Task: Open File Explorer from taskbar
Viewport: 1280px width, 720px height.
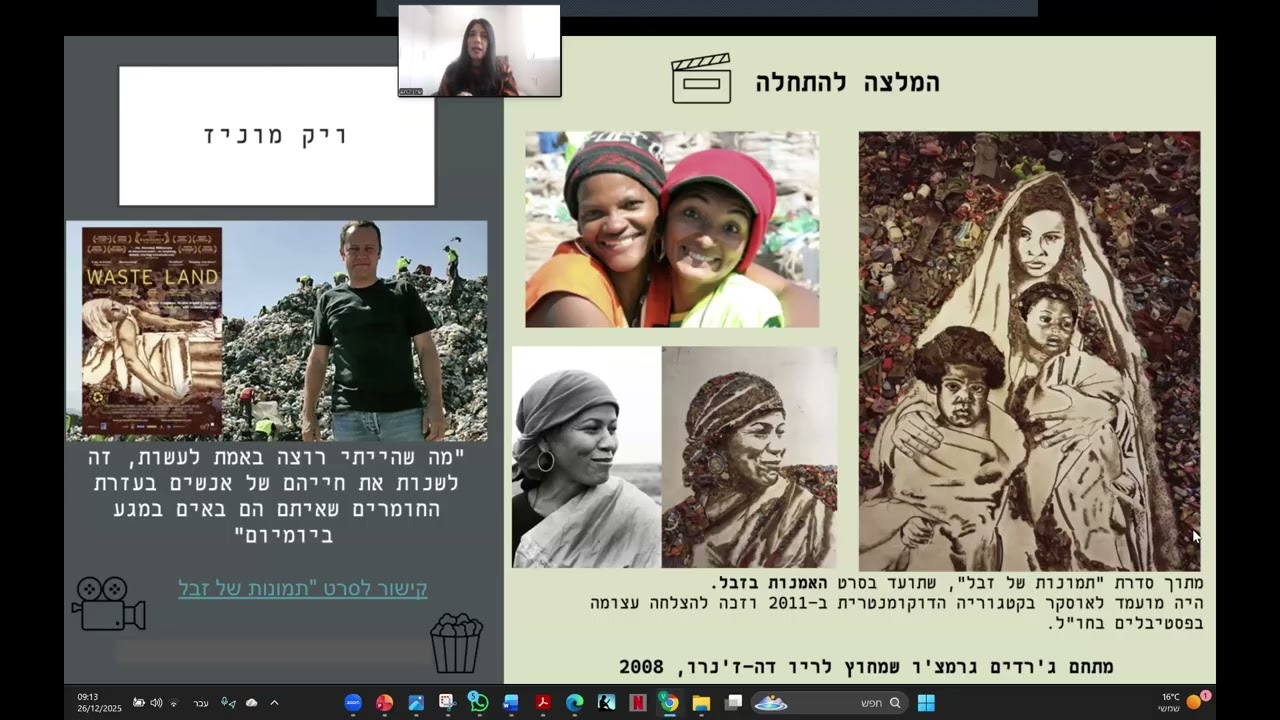Action: click(701, 703)
